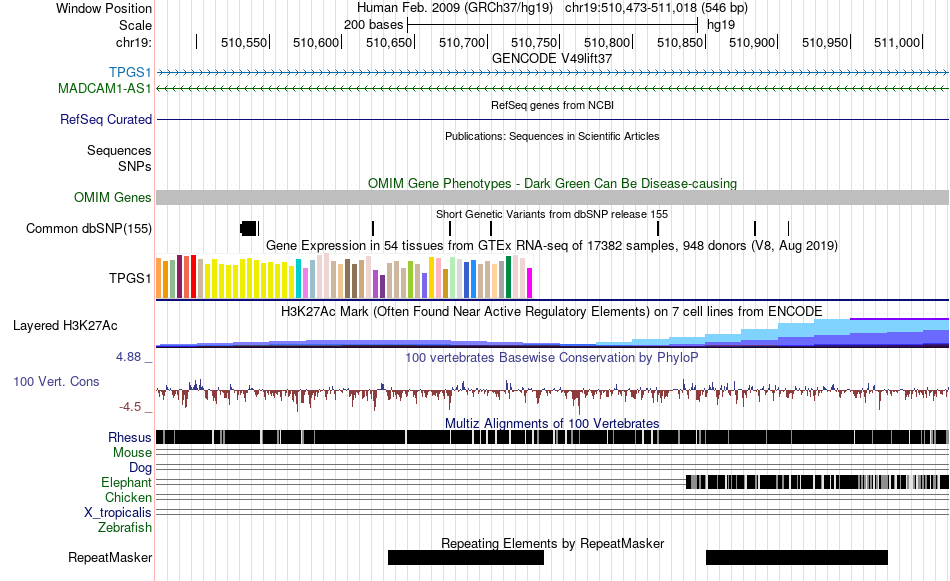
Task: Click the GTEx Gene Expression track title
Action: coord(552,245)
